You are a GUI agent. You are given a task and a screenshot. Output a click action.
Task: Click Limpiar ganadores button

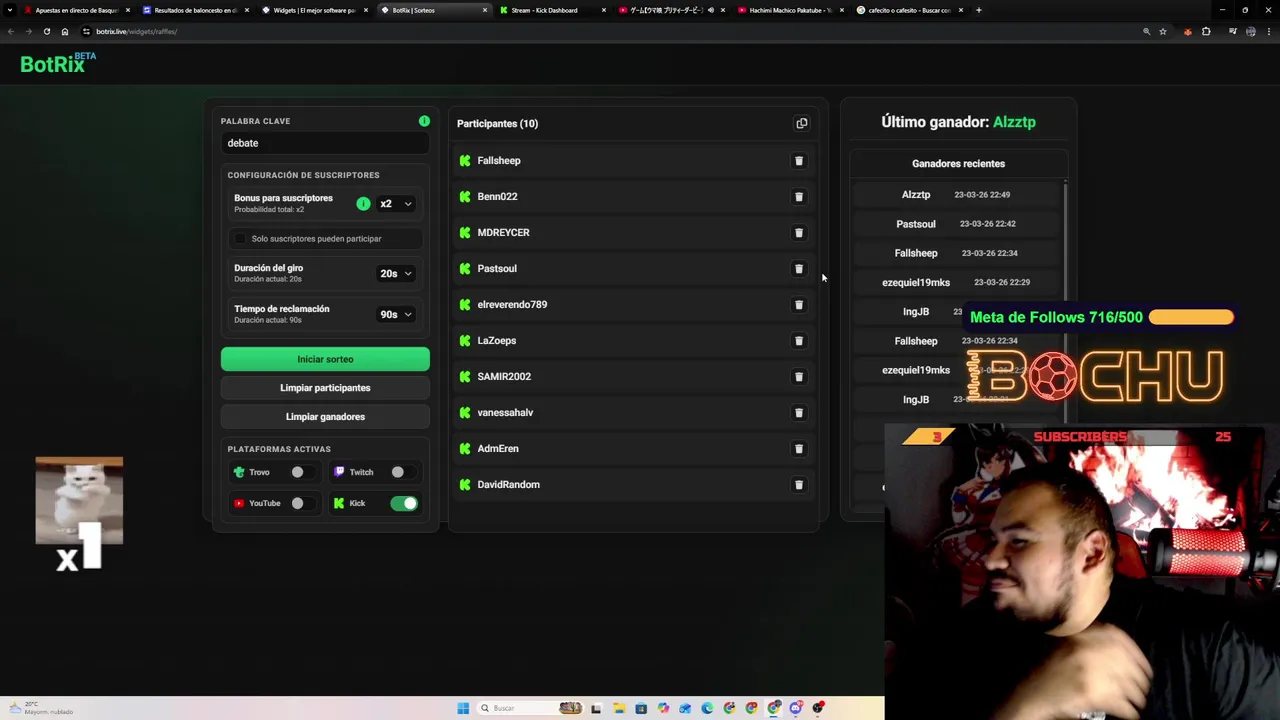point(325,417)
